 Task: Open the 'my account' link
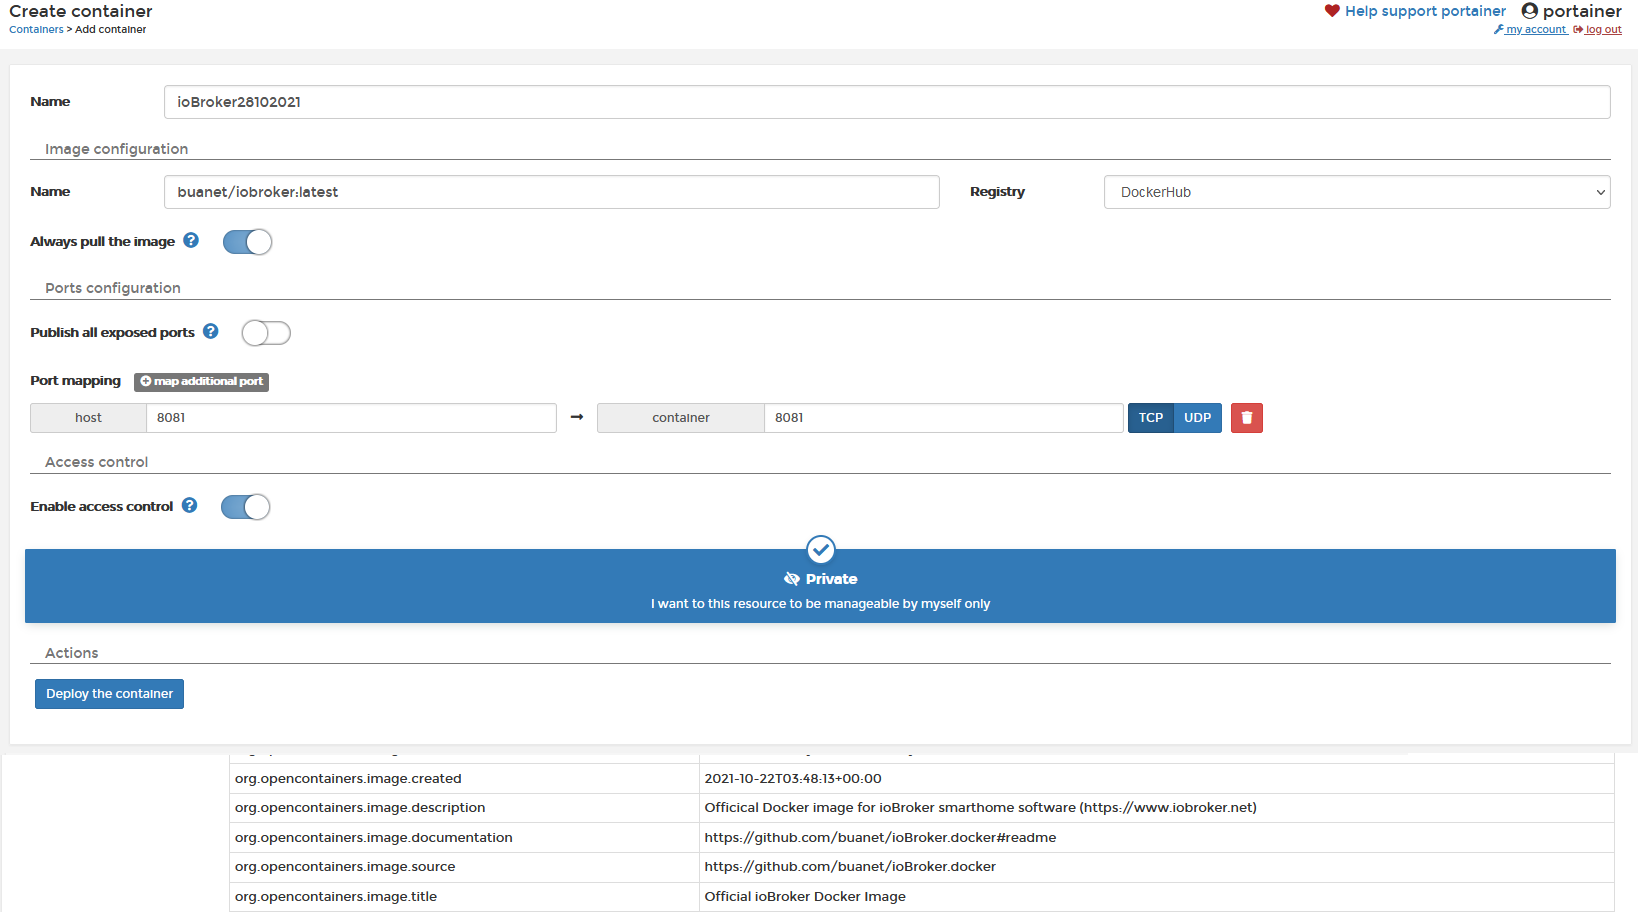click(x=1536, y=30)
